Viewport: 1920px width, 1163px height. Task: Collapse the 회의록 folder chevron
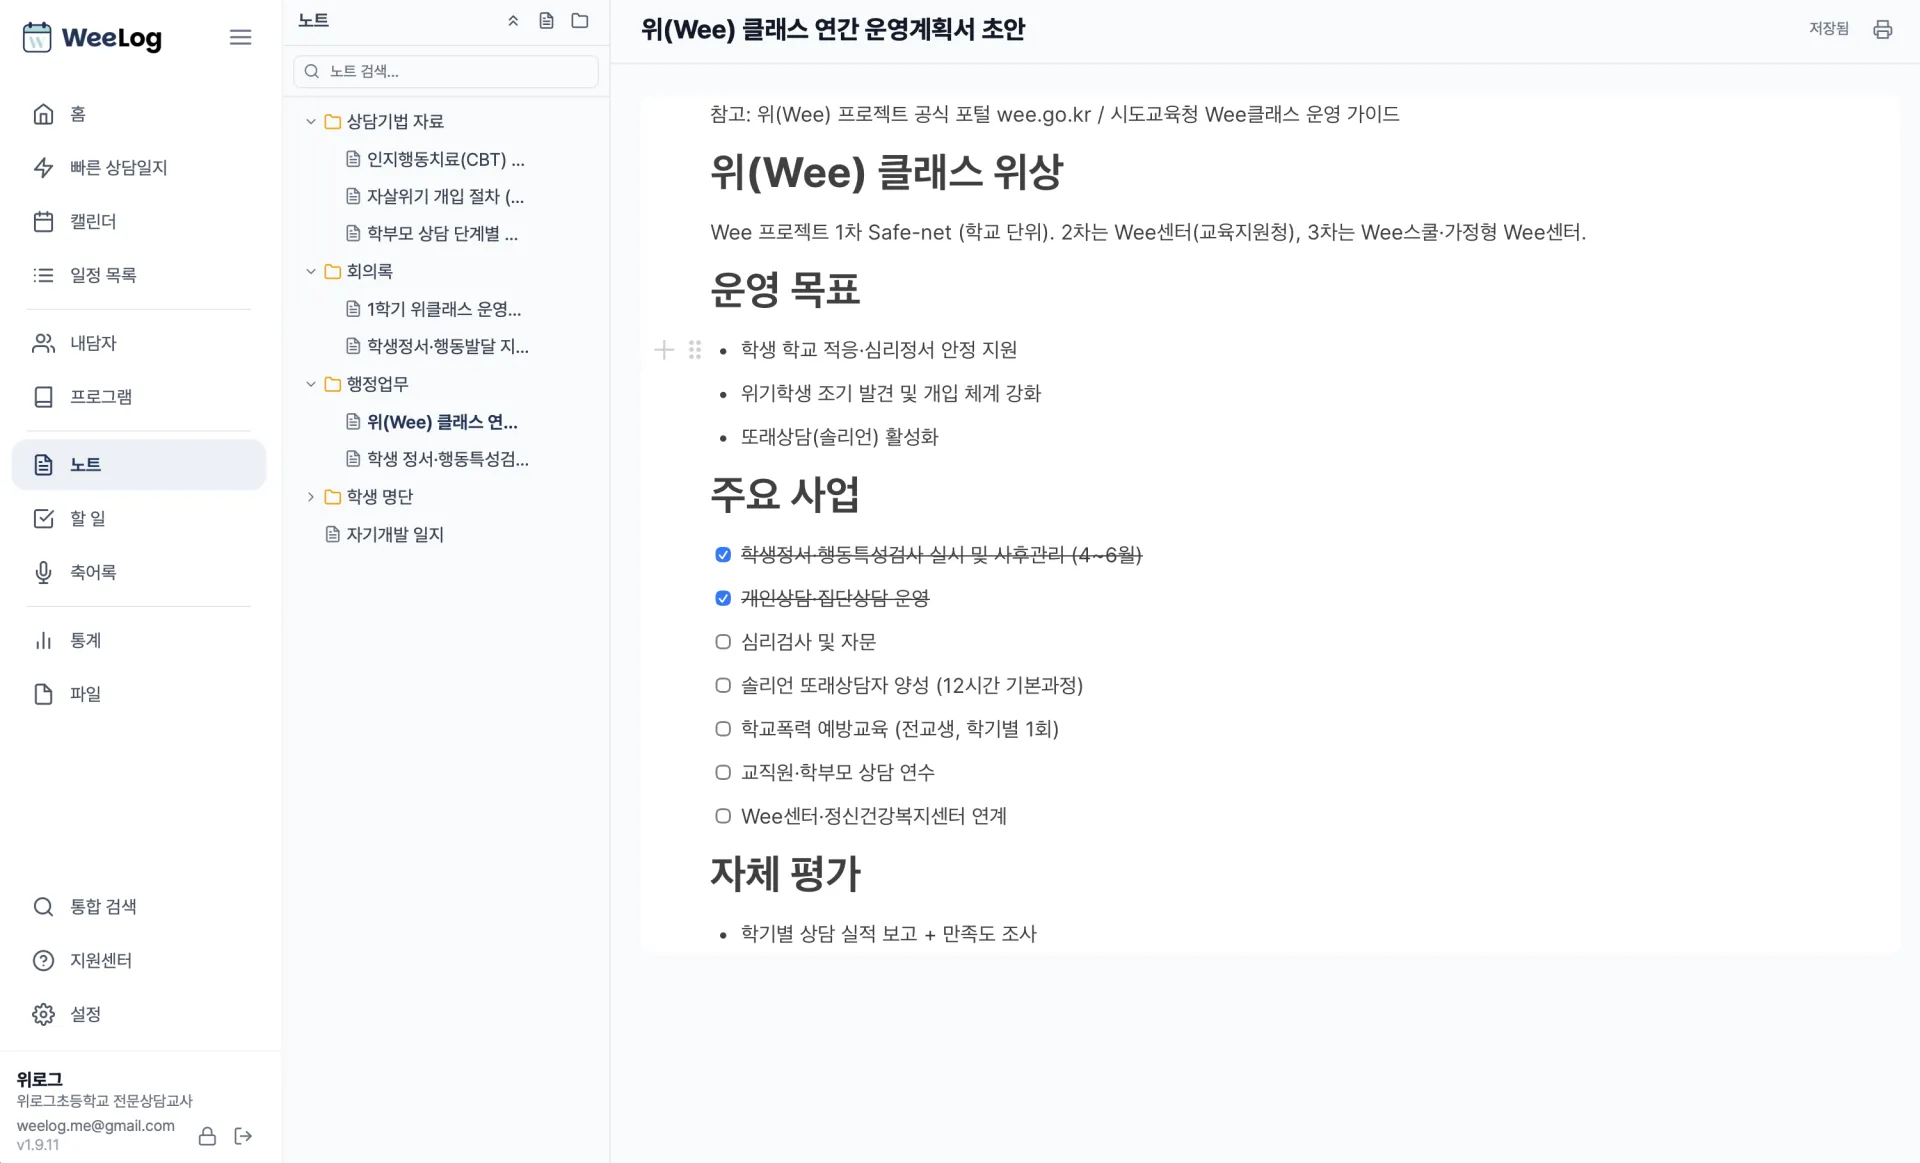pyautogui.click(x=311, y=272)
